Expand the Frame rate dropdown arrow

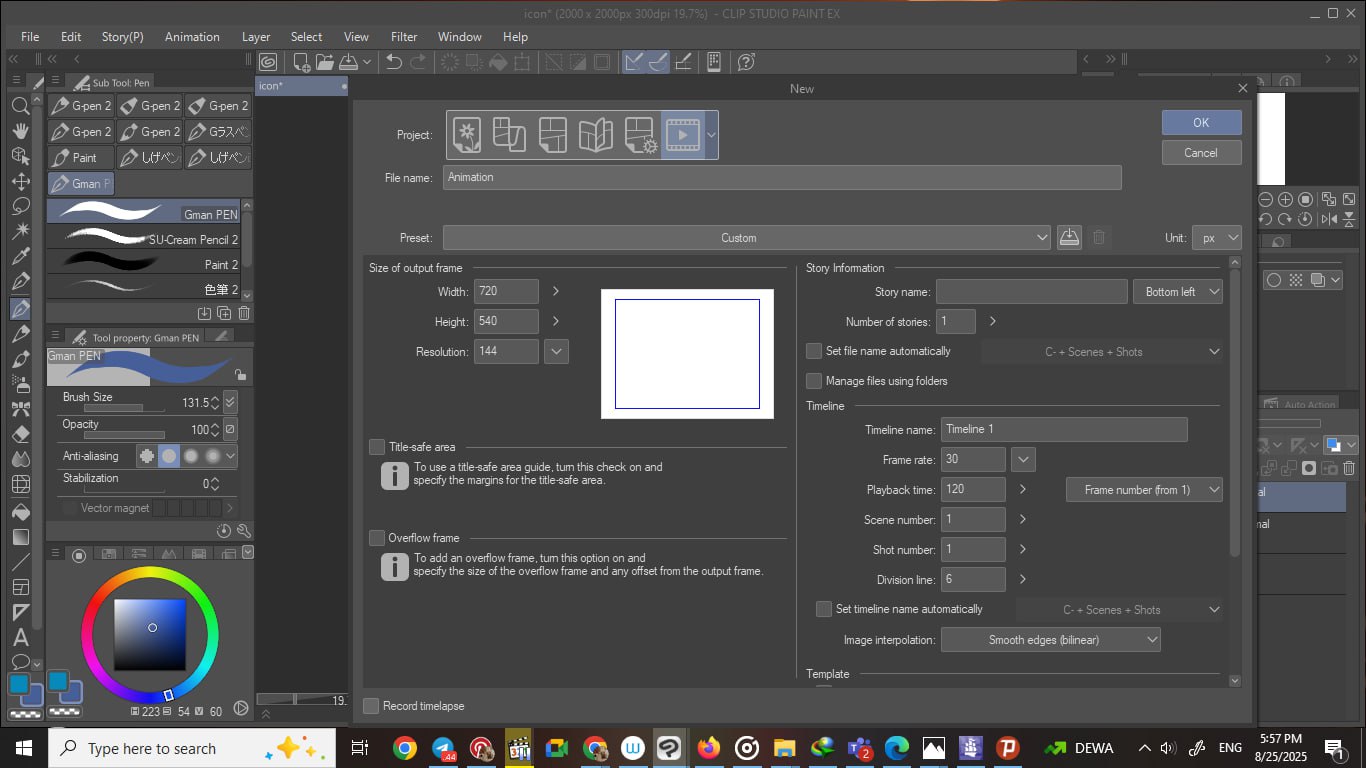(x=1023, y=460)
